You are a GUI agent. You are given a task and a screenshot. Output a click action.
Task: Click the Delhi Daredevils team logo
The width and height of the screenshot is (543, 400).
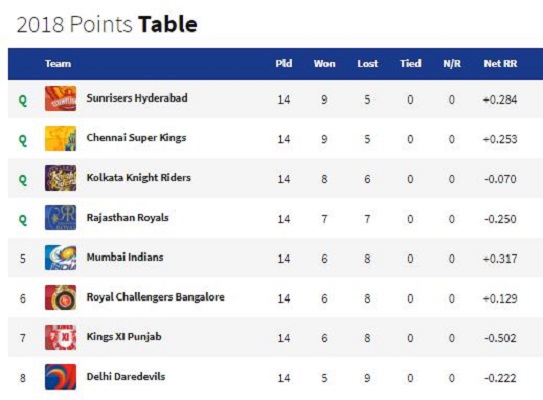click(x=60, y=377)
